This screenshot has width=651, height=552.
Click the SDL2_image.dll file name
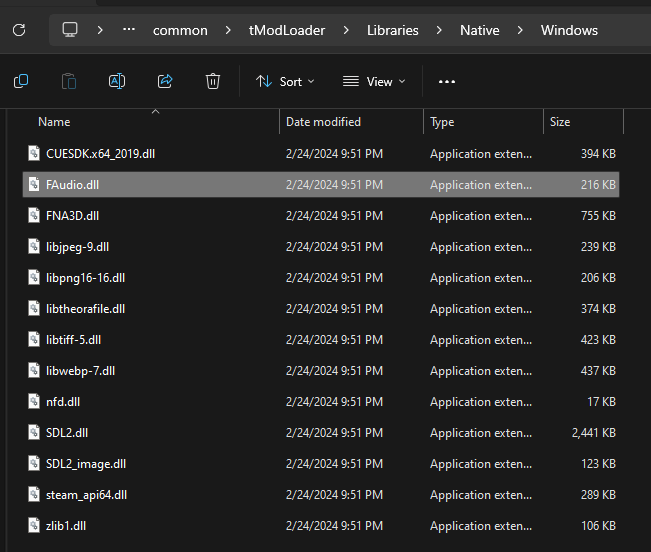(86, 464)
